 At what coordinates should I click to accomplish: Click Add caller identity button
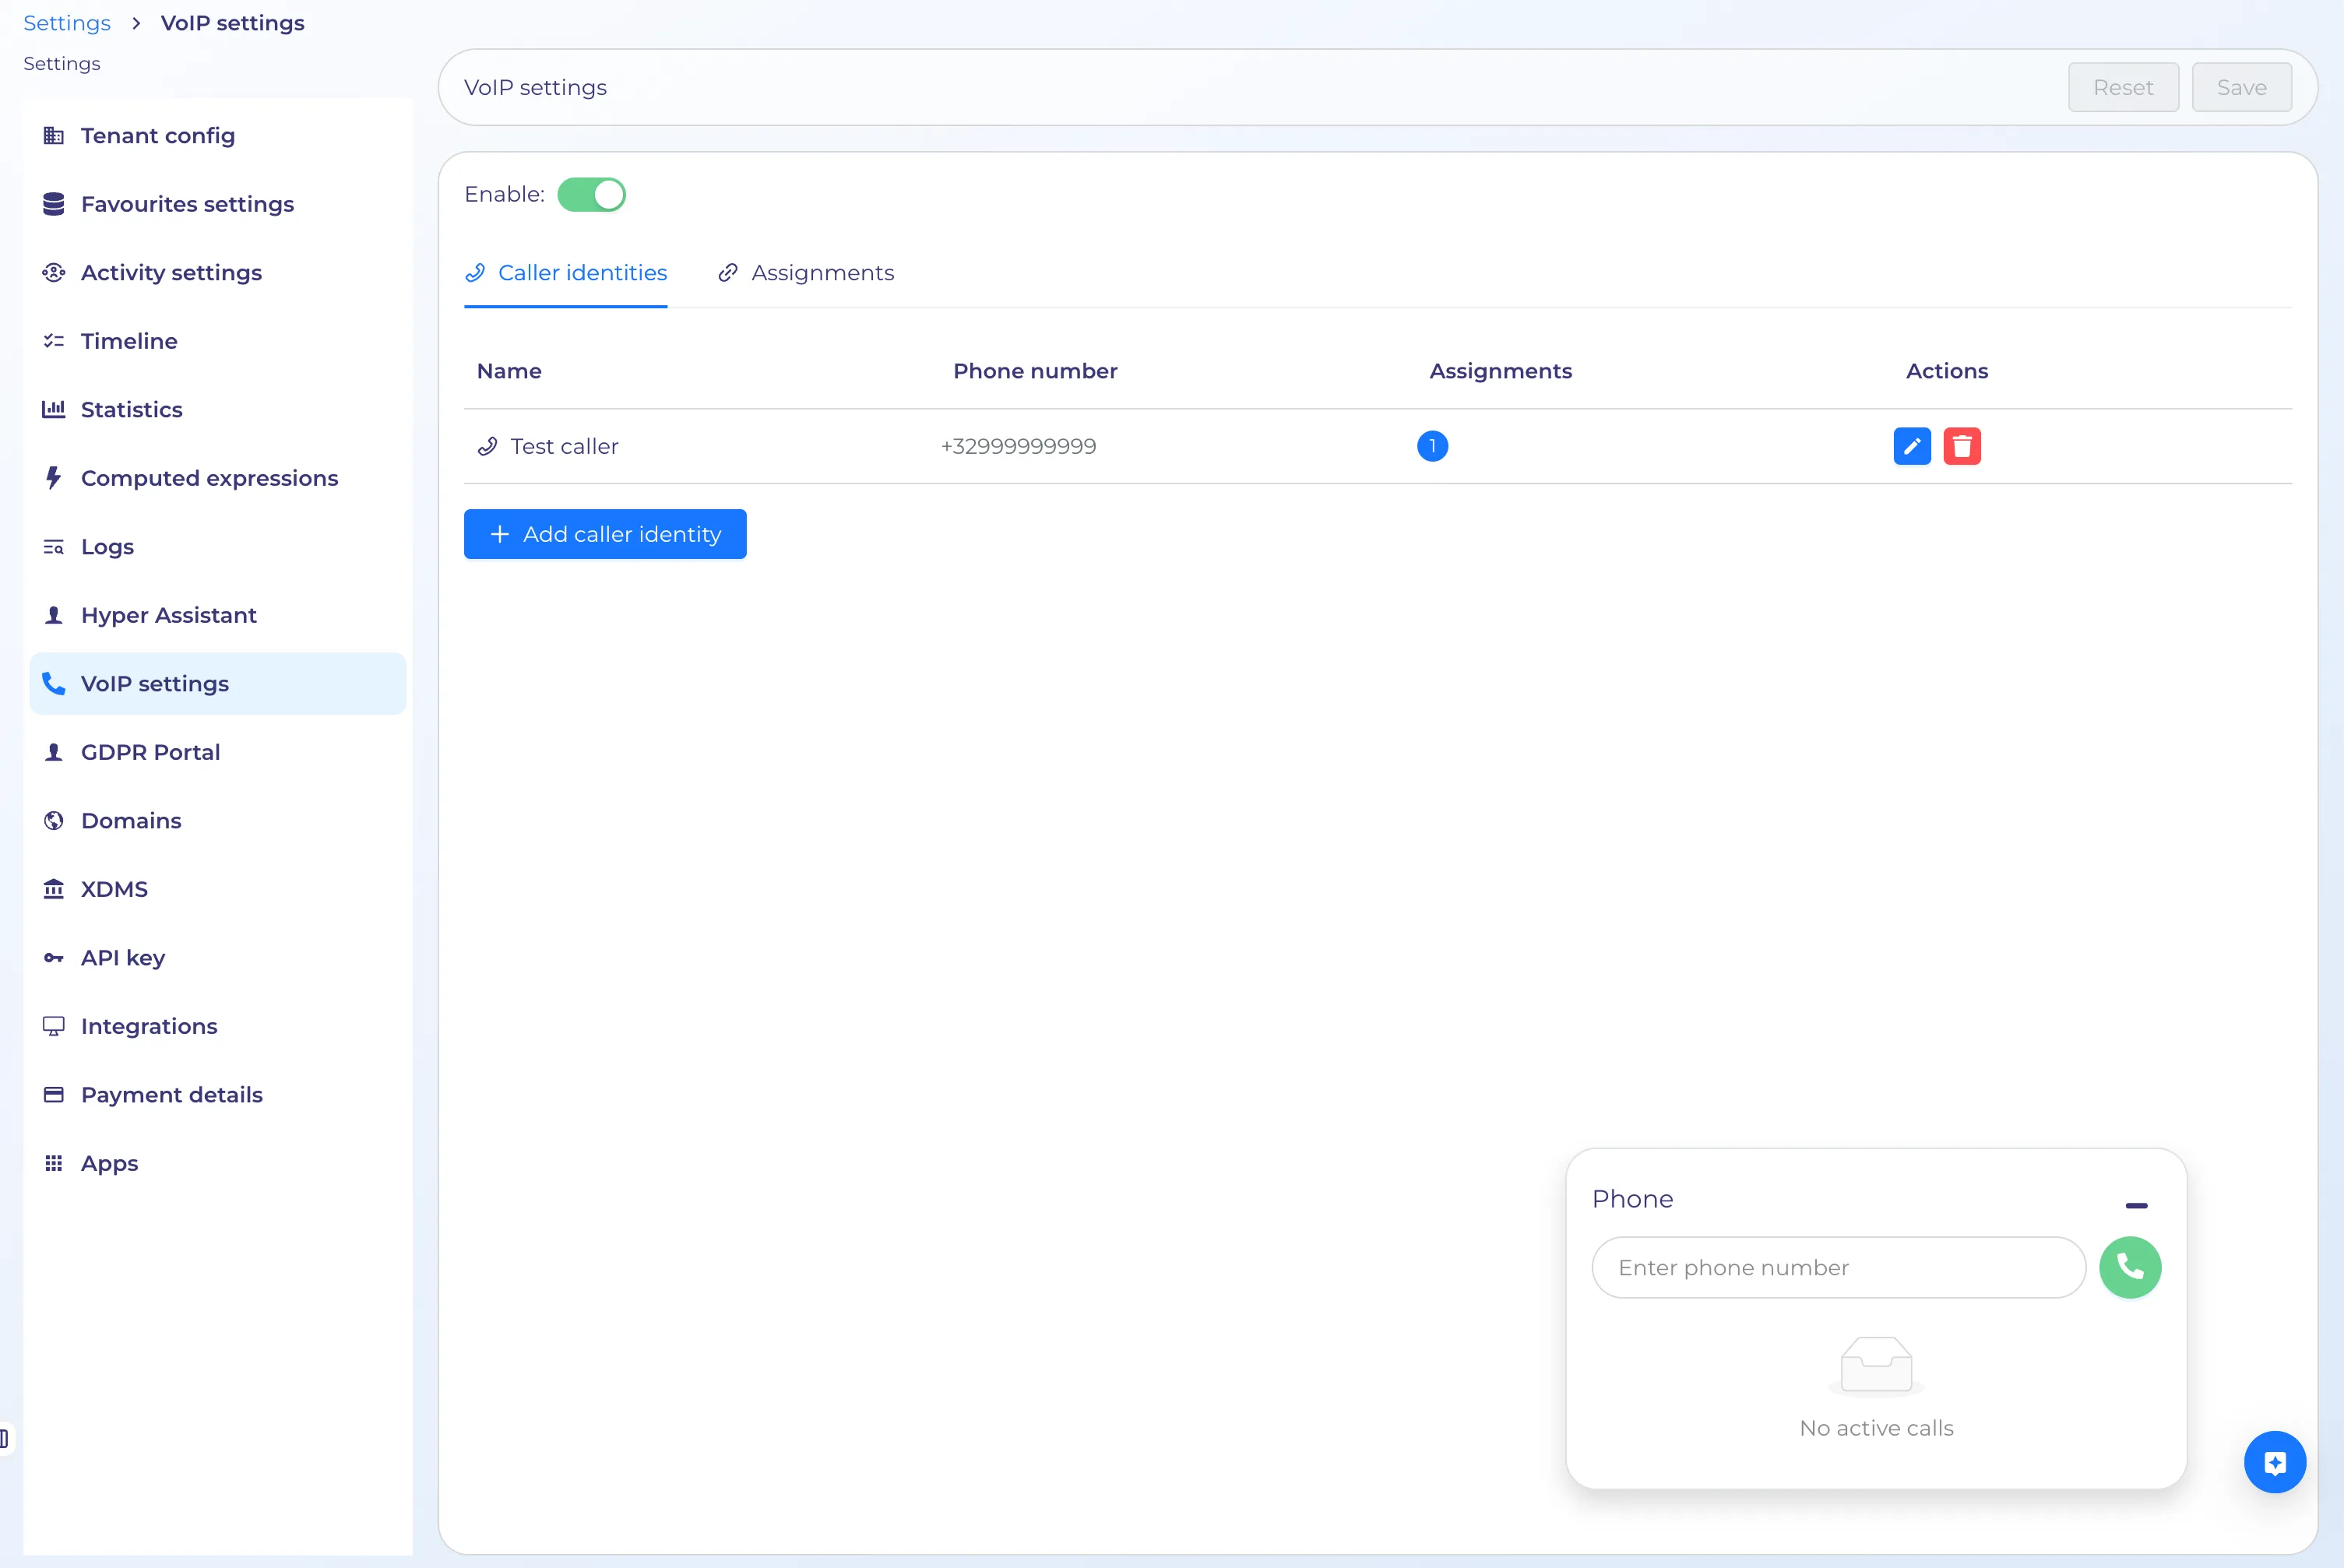coord(605,534)
